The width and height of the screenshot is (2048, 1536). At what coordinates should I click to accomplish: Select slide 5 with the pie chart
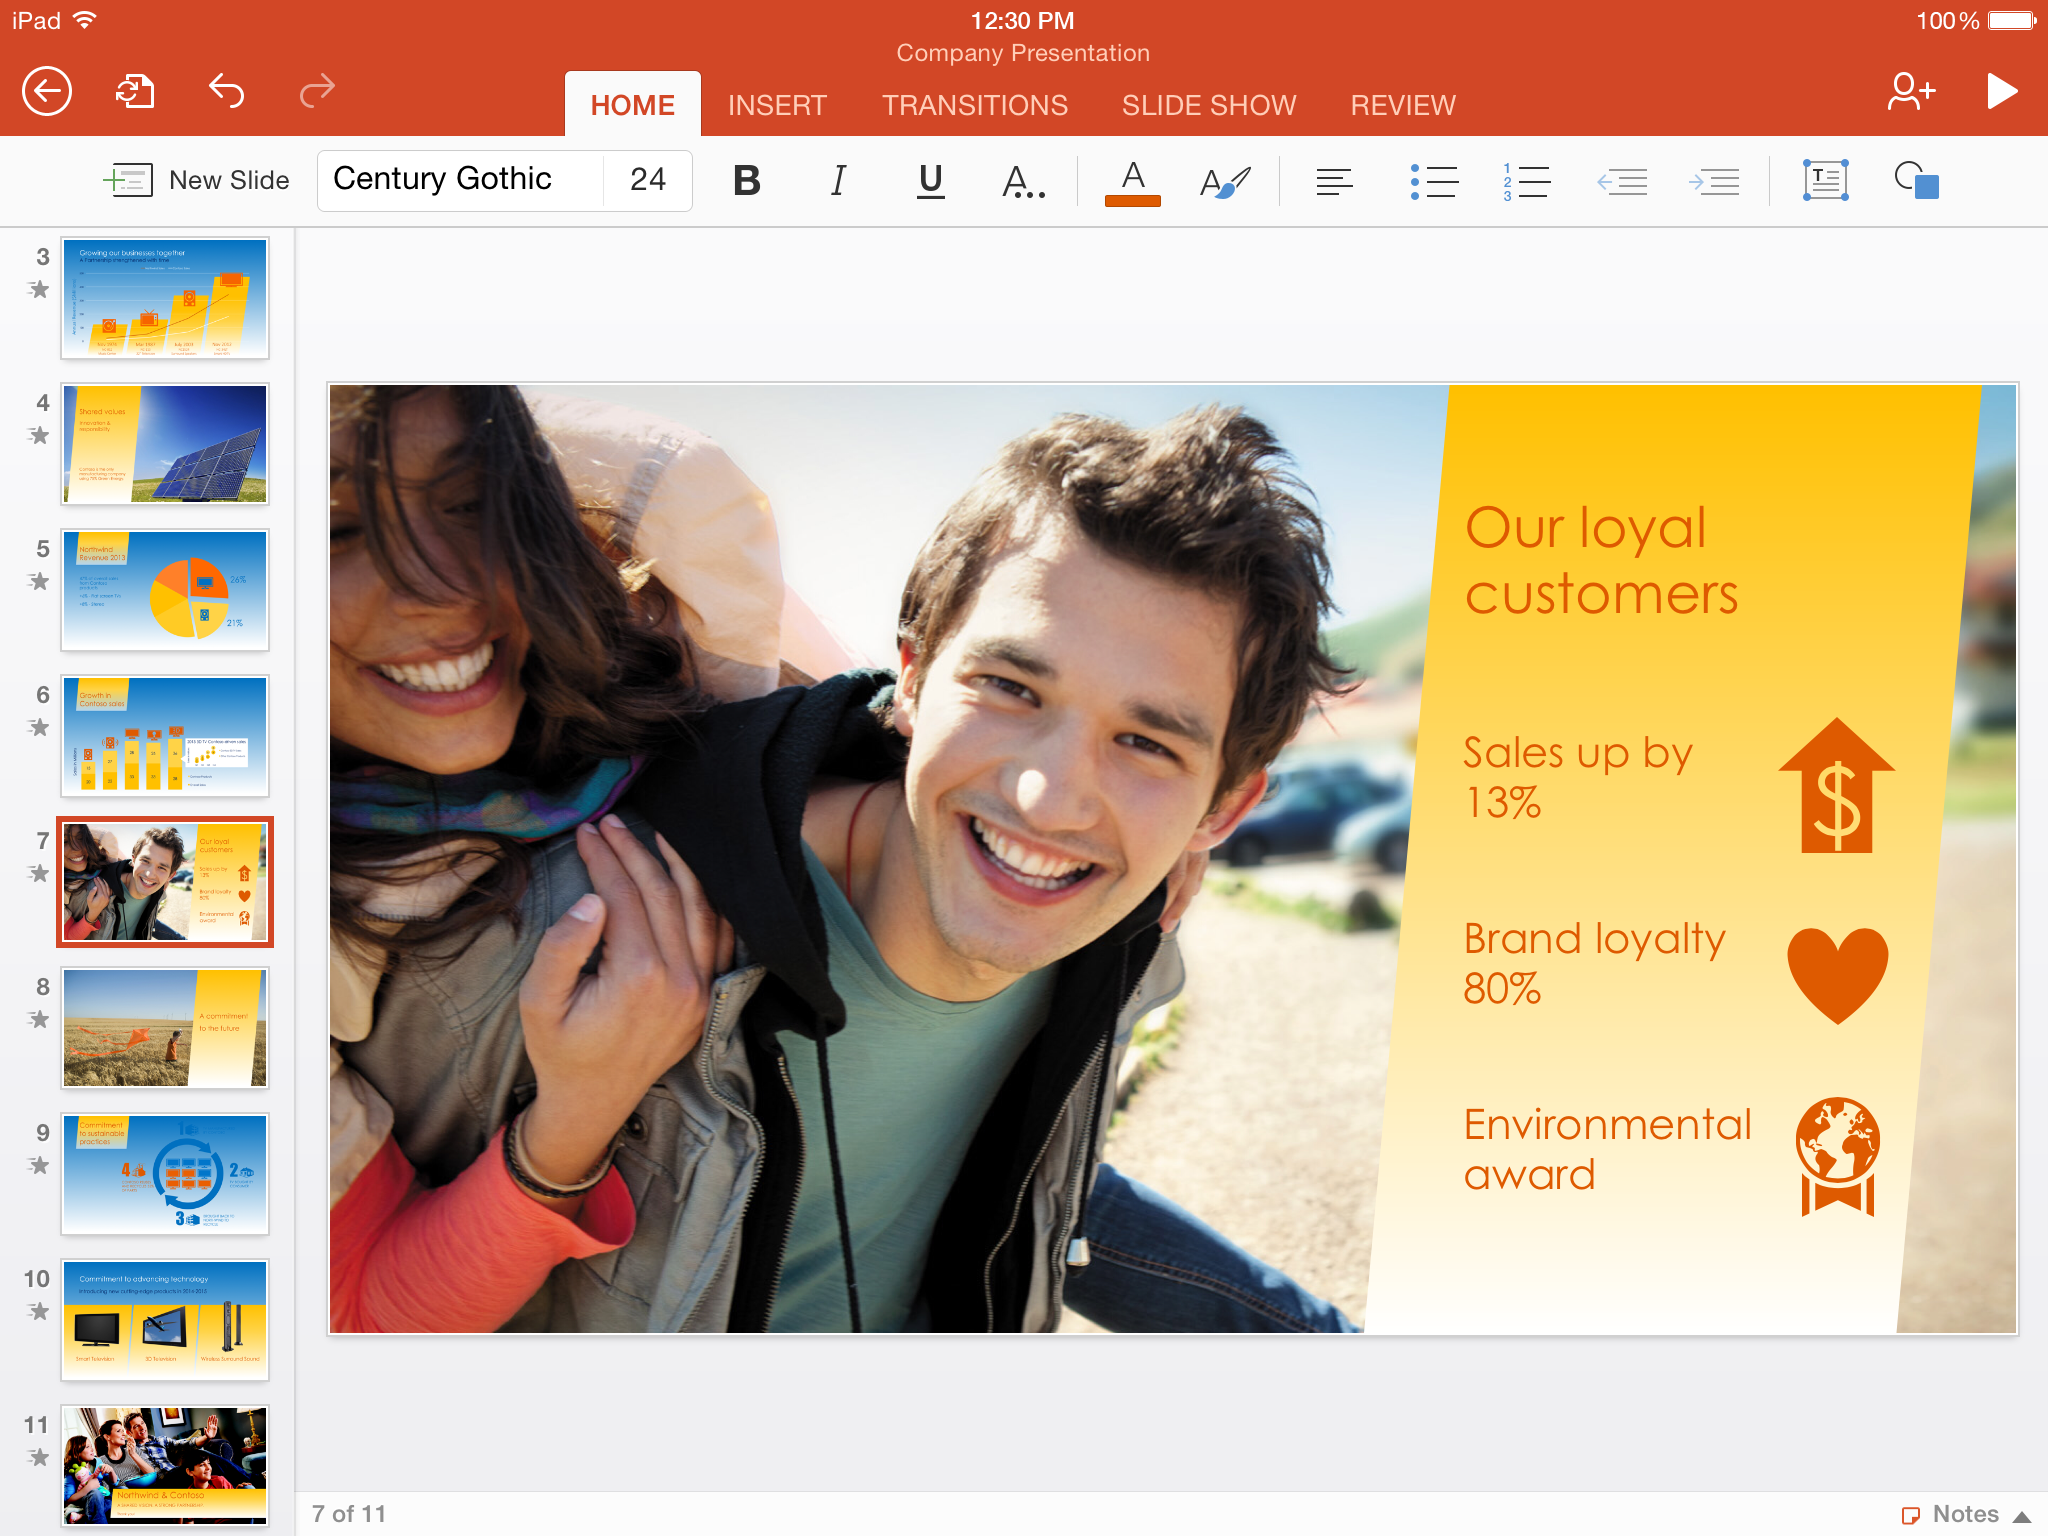click(165, 590)
